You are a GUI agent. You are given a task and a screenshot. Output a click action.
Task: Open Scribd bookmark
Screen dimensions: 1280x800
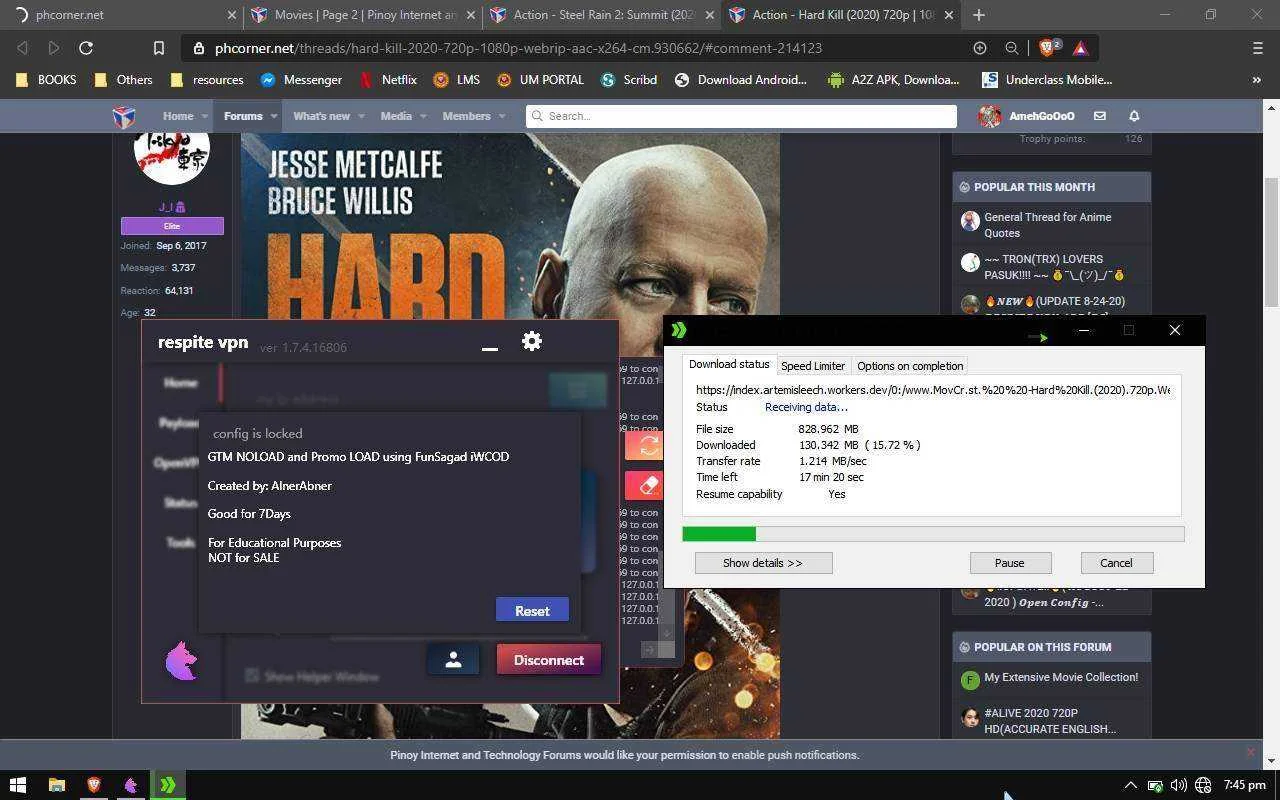(x=629, y=80)
